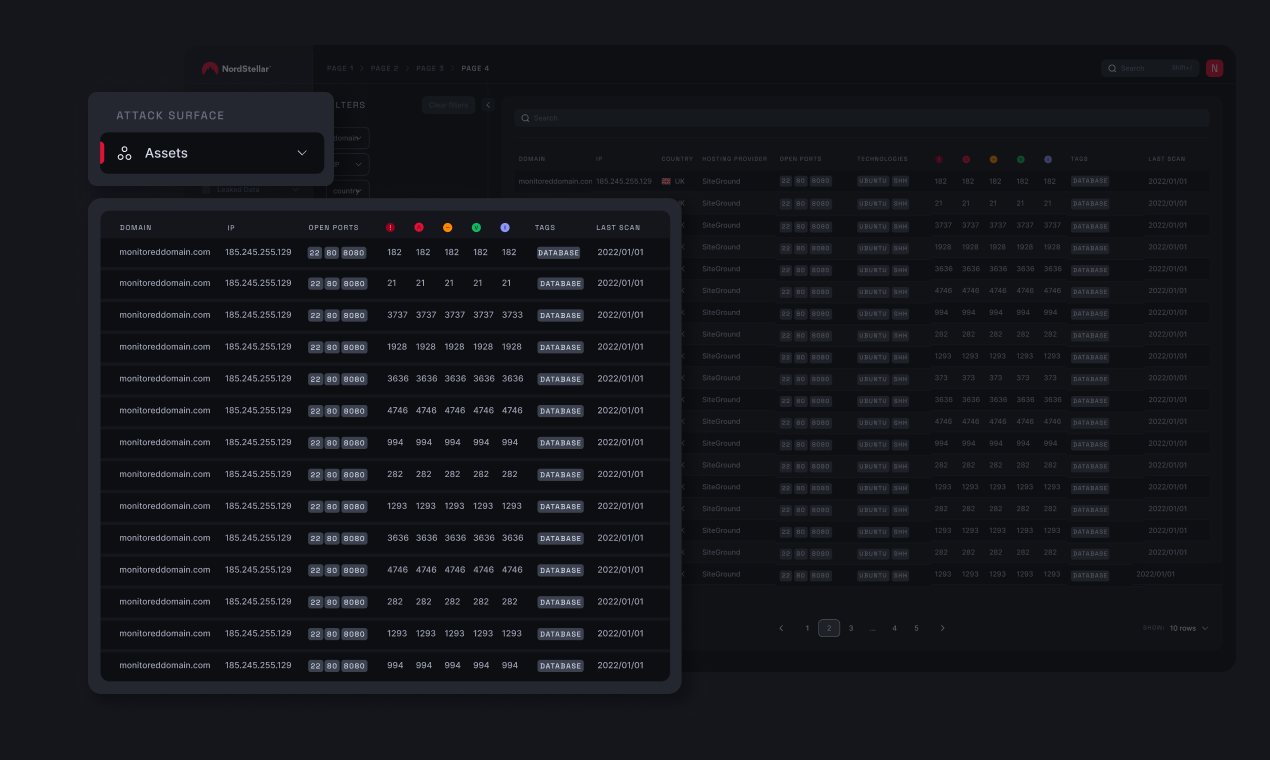
Task: Click orange medium severity icon in front table header
Action: (x=447, y=227)
